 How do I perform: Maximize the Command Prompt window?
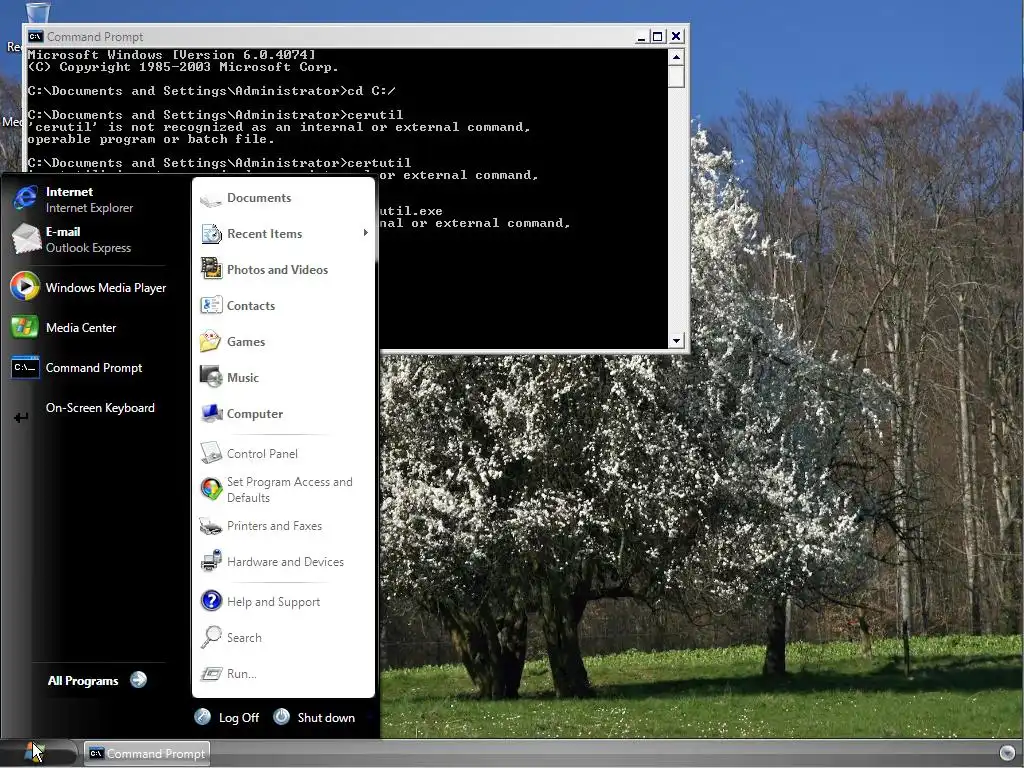pos(658,37)
